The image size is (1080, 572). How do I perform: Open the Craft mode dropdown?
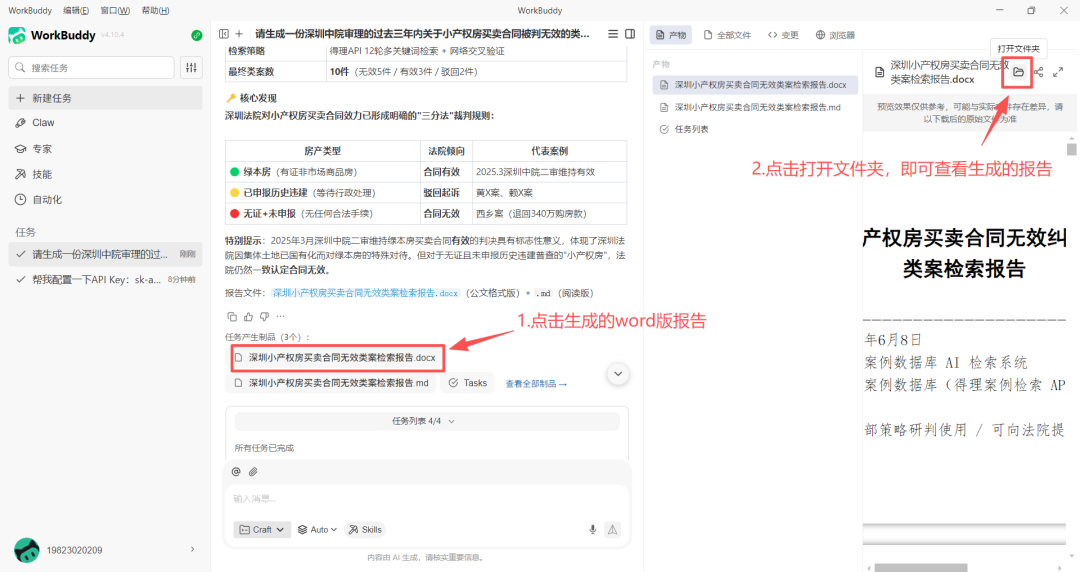[x=262, y=529]
